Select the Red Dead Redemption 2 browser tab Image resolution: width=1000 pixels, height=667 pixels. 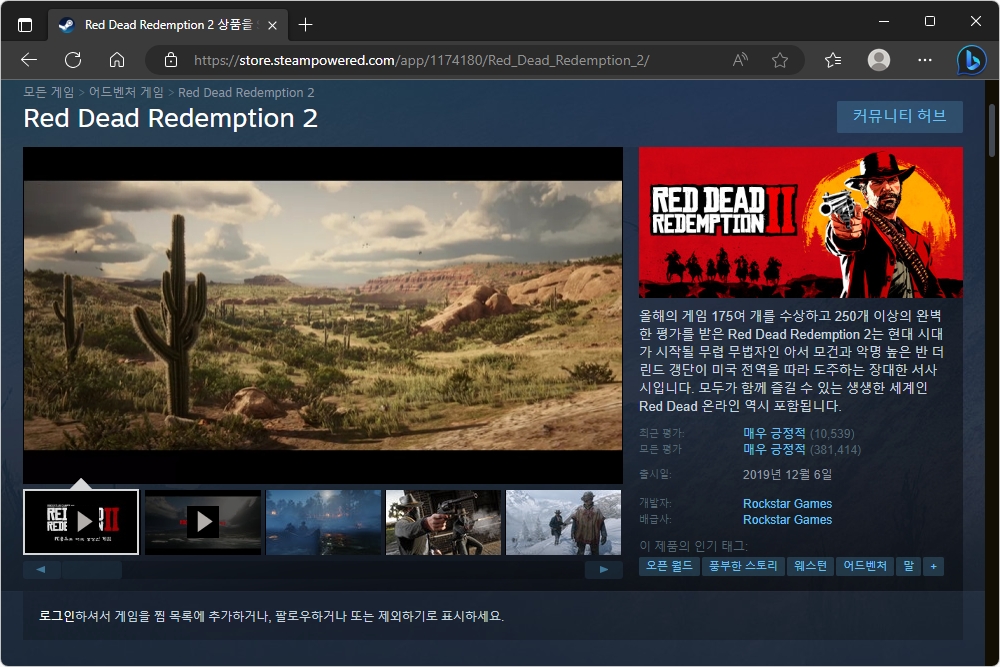[x=168, y=25]
